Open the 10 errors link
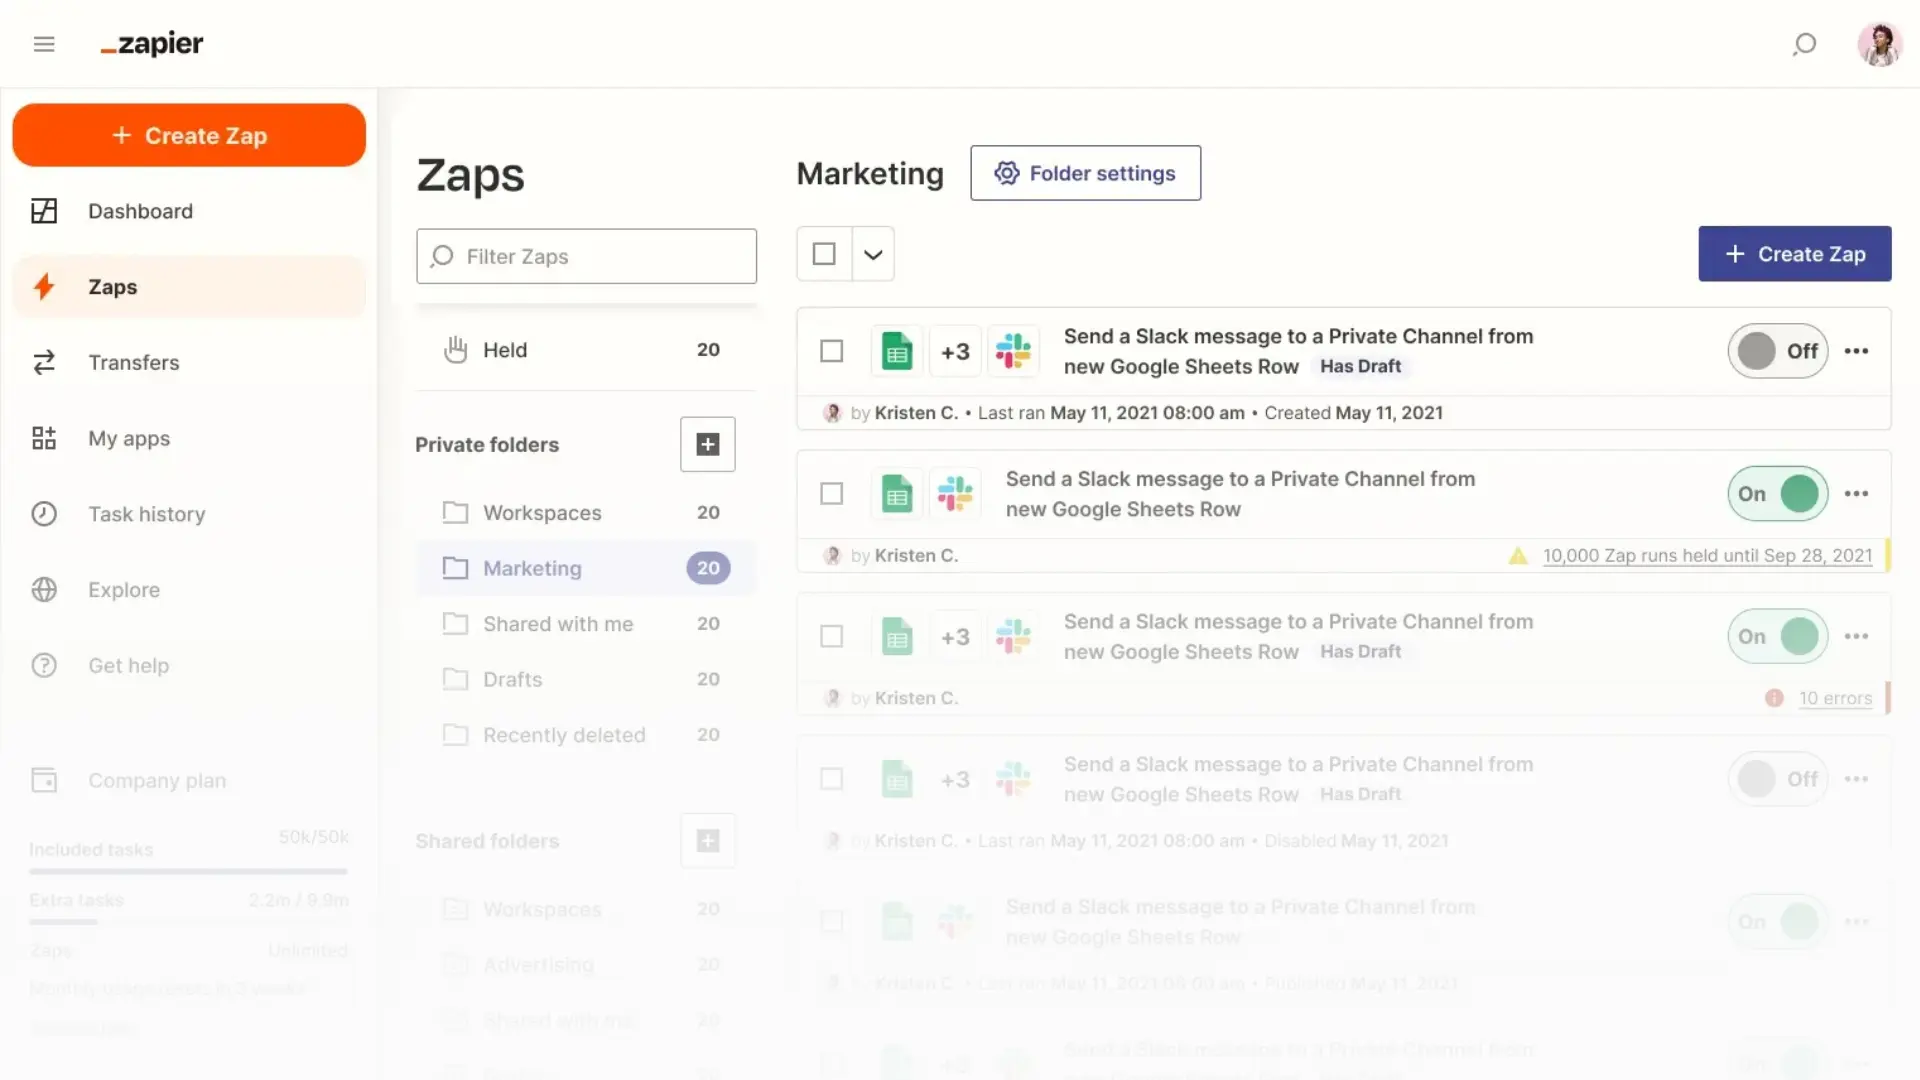1920x1080 pixels. tap(1835, 699)
